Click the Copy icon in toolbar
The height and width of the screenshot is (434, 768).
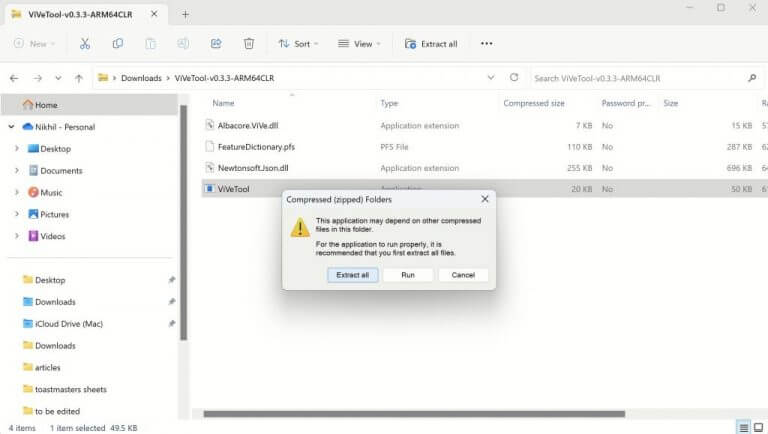tap(118, 44)
